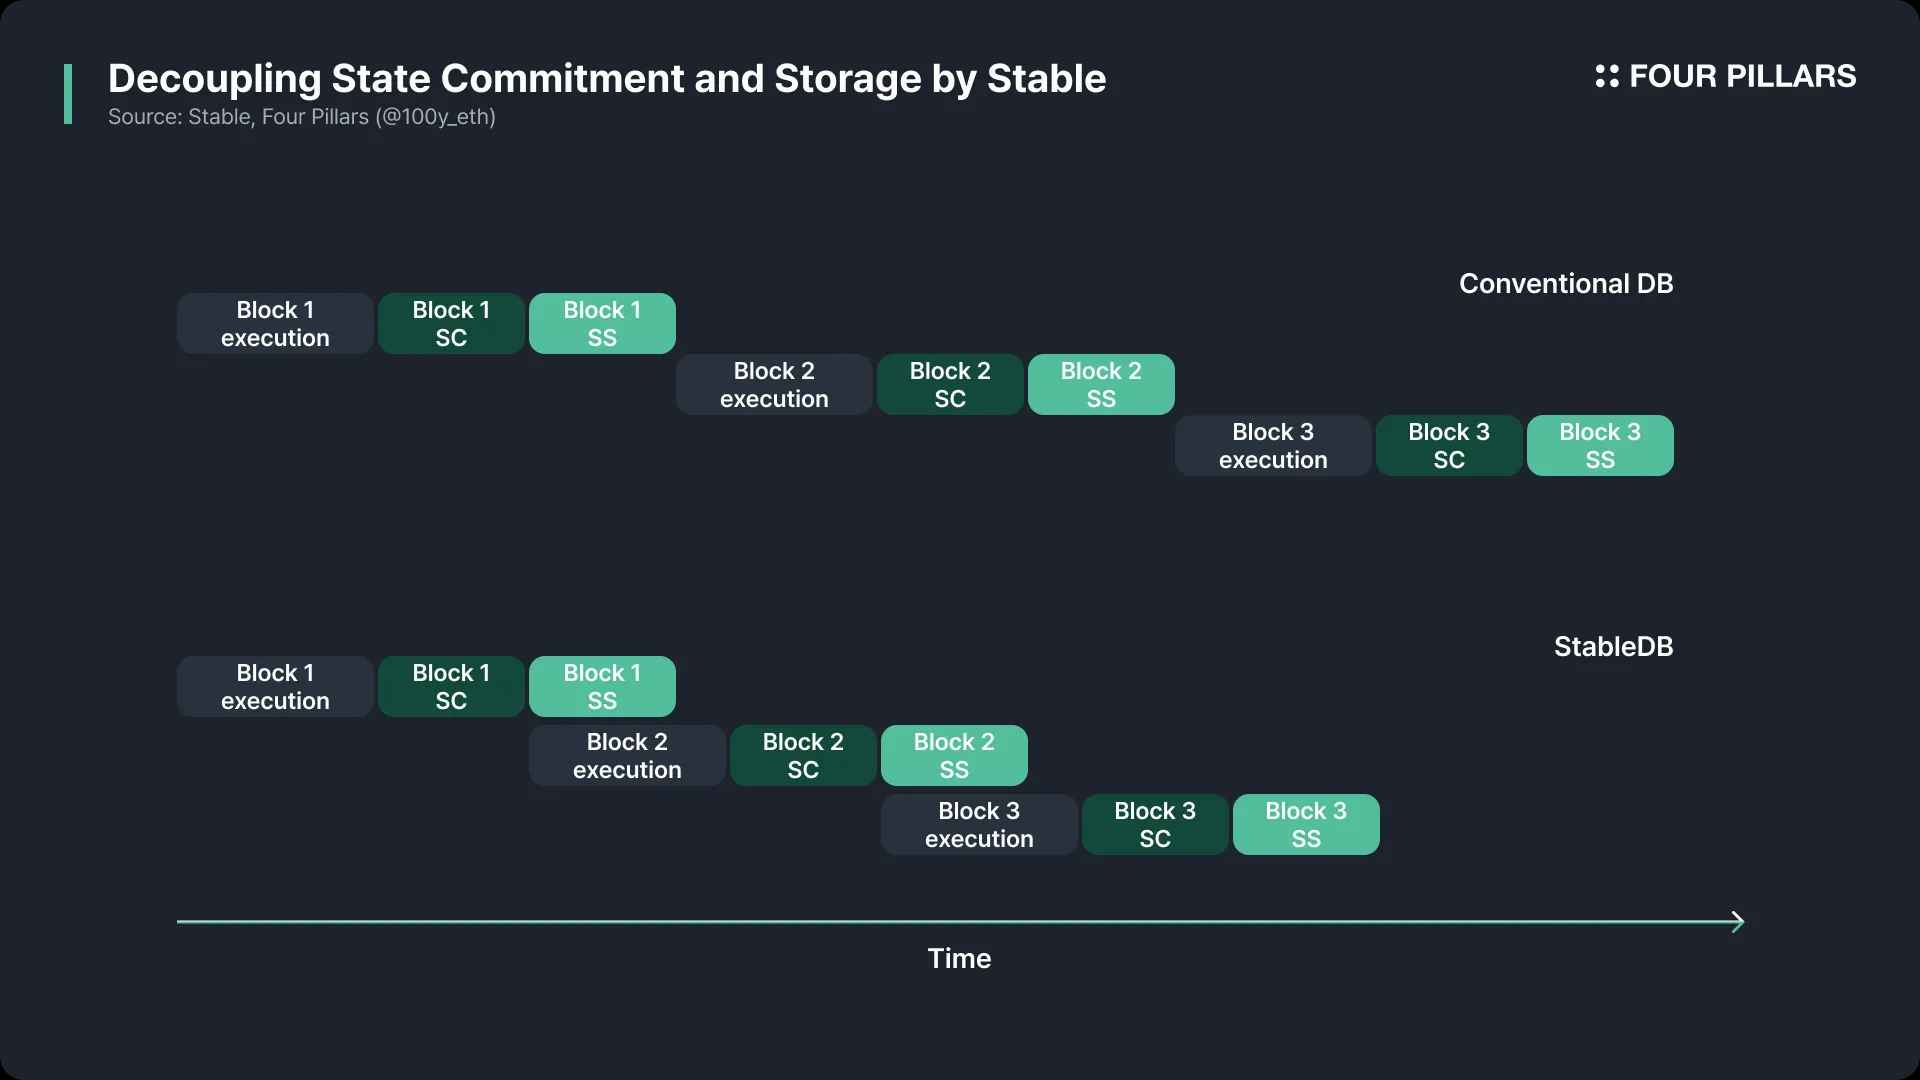Select Conventional DB Block 1 SS box

pyautogui.click(x=602, y=323)
